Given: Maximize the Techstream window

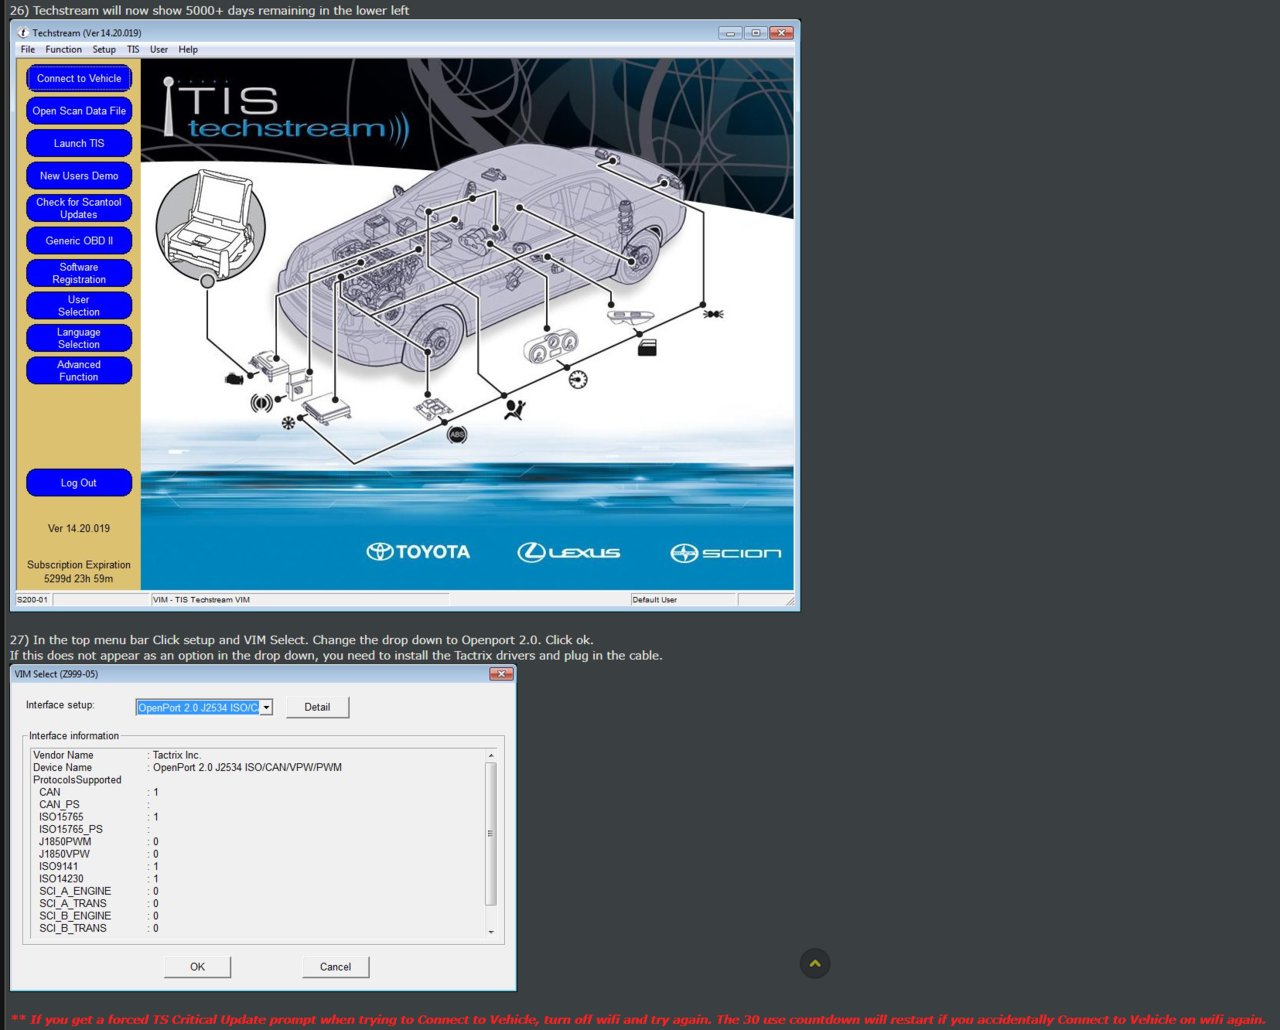Looking at the screenshot, I should tap(757, 33).
